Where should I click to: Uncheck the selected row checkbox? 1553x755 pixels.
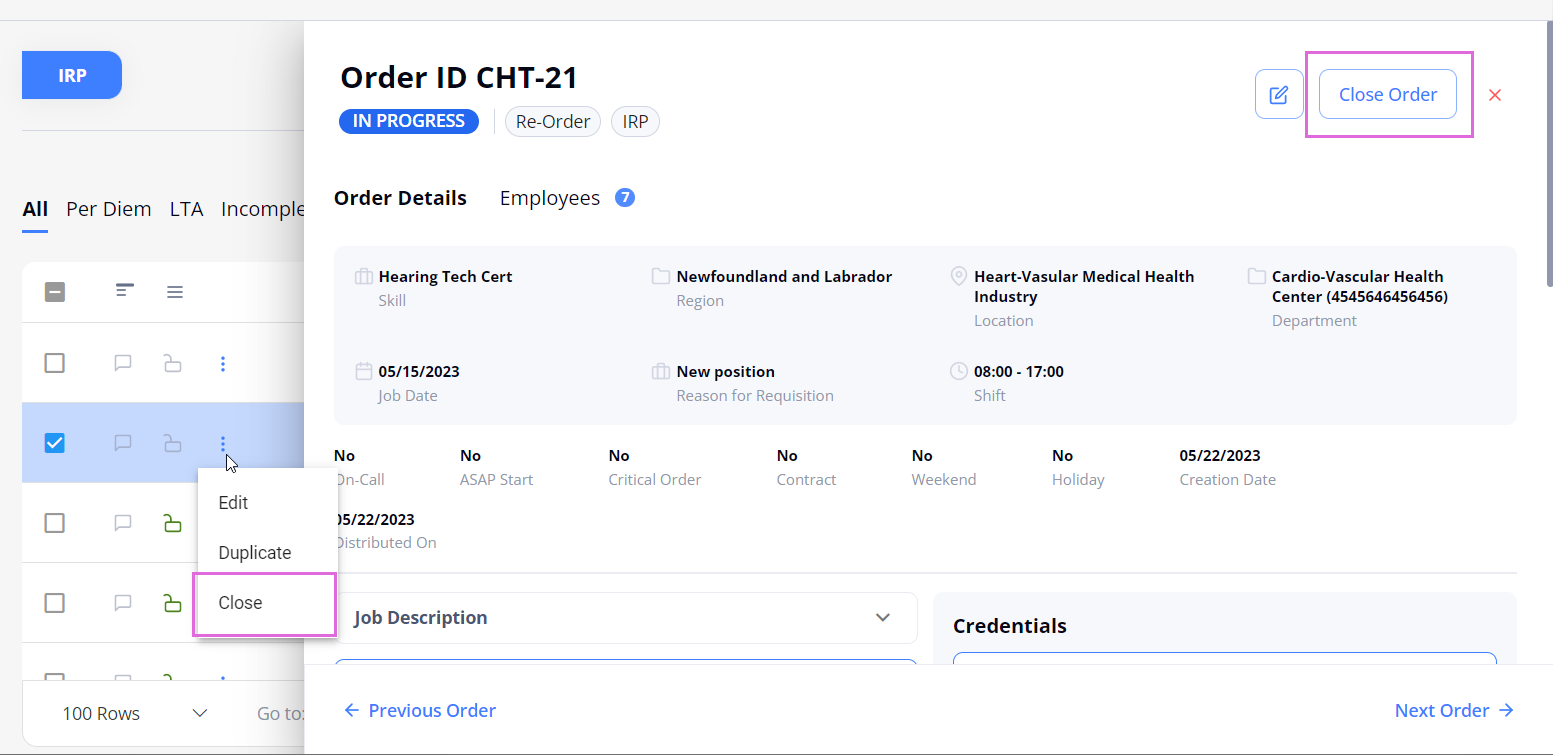pyautogui.click(x=55, y=443)
